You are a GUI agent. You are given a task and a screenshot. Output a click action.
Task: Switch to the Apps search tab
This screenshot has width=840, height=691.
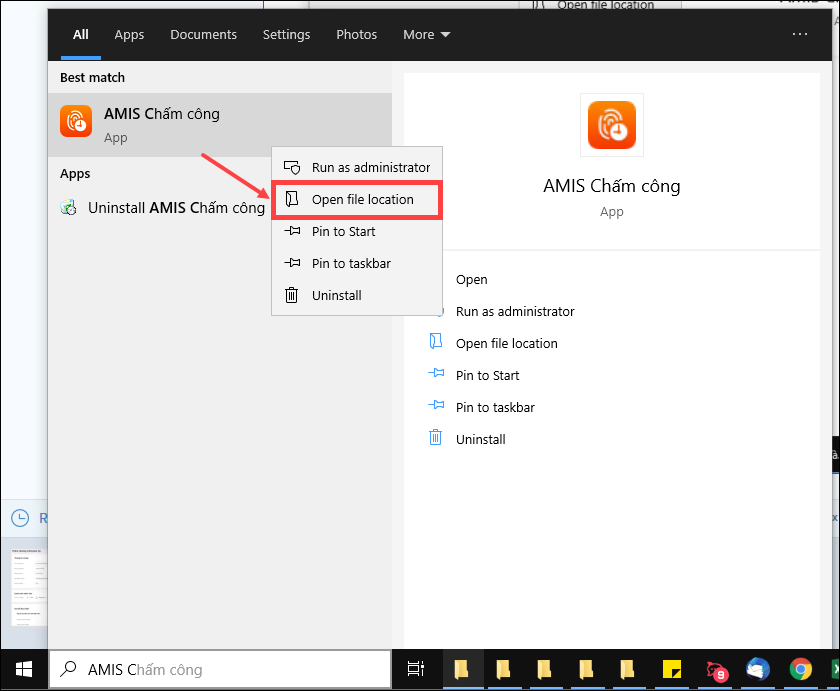coord(129,34)
